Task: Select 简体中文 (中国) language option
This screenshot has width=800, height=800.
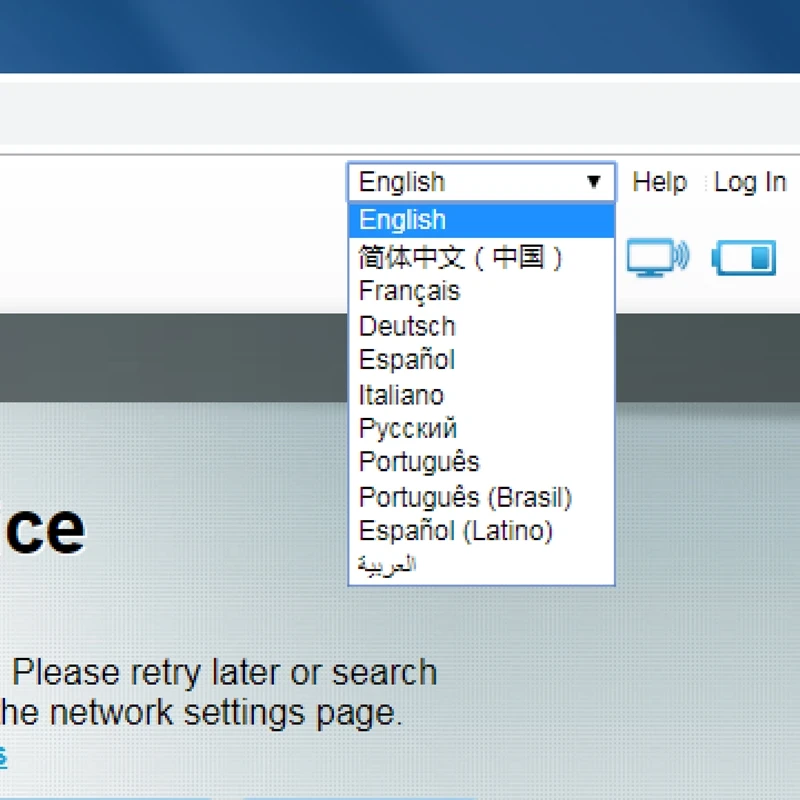Action: tap(482, 256)
